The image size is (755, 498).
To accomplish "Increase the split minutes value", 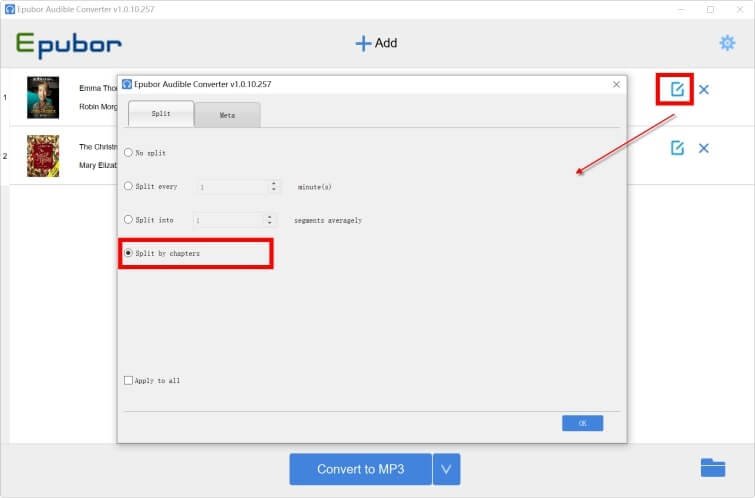I will (x=273, y=183).
